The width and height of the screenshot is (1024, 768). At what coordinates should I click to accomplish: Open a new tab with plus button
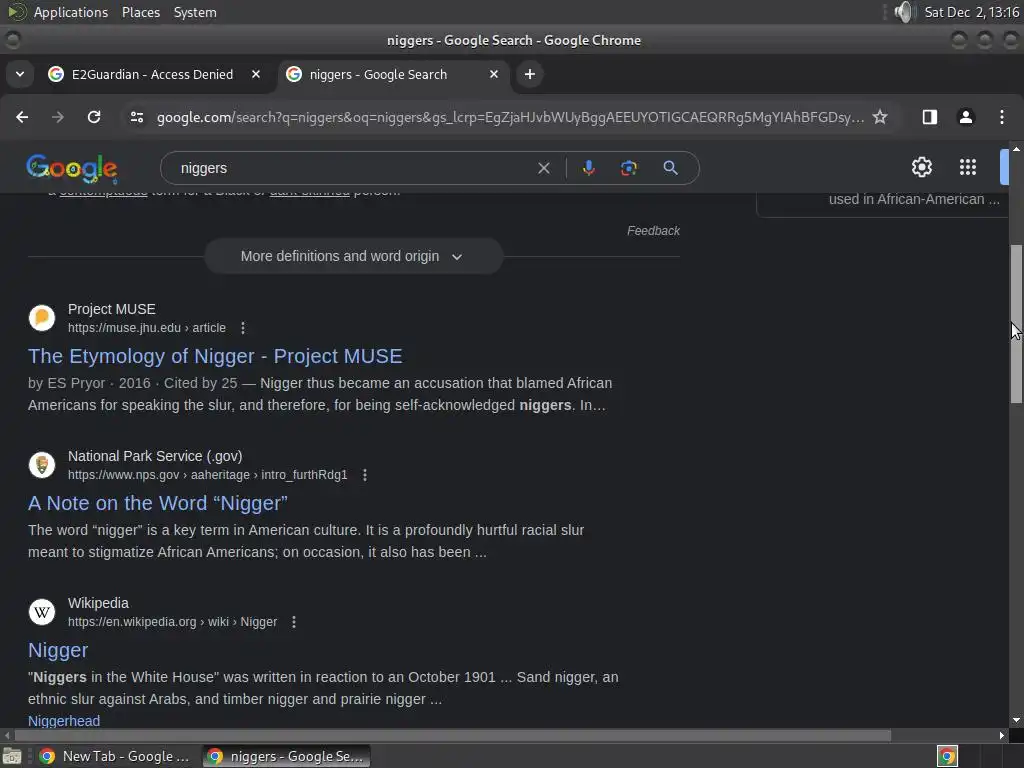[530, 74]
